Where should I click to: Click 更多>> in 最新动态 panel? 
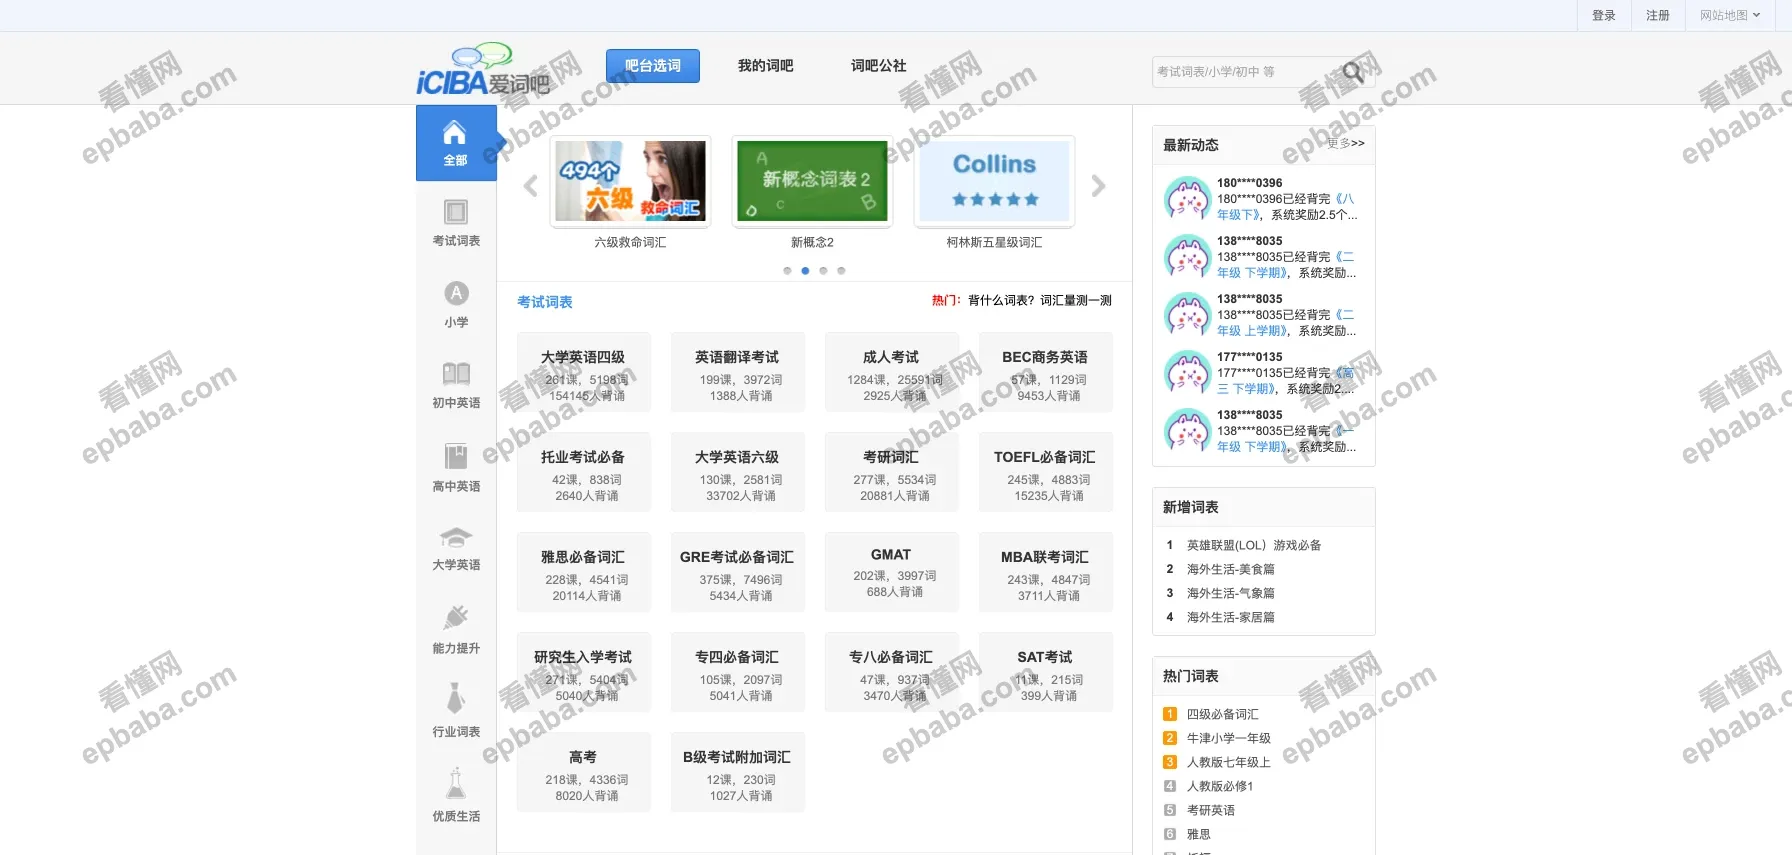(x=1346, y=144)
